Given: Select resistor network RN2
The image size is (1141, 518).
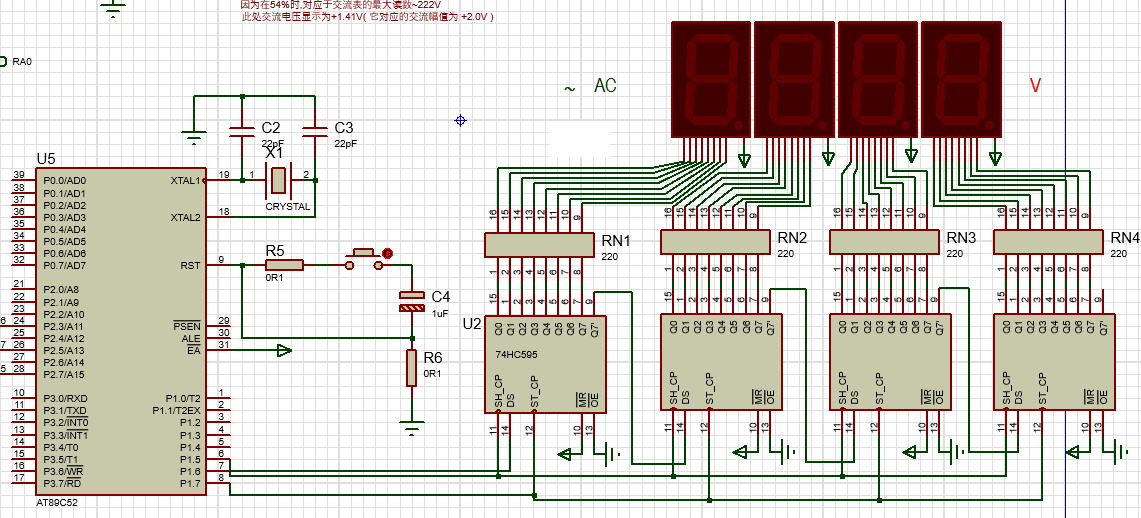Looking at the screenshot, I should (x=716, y=243).
